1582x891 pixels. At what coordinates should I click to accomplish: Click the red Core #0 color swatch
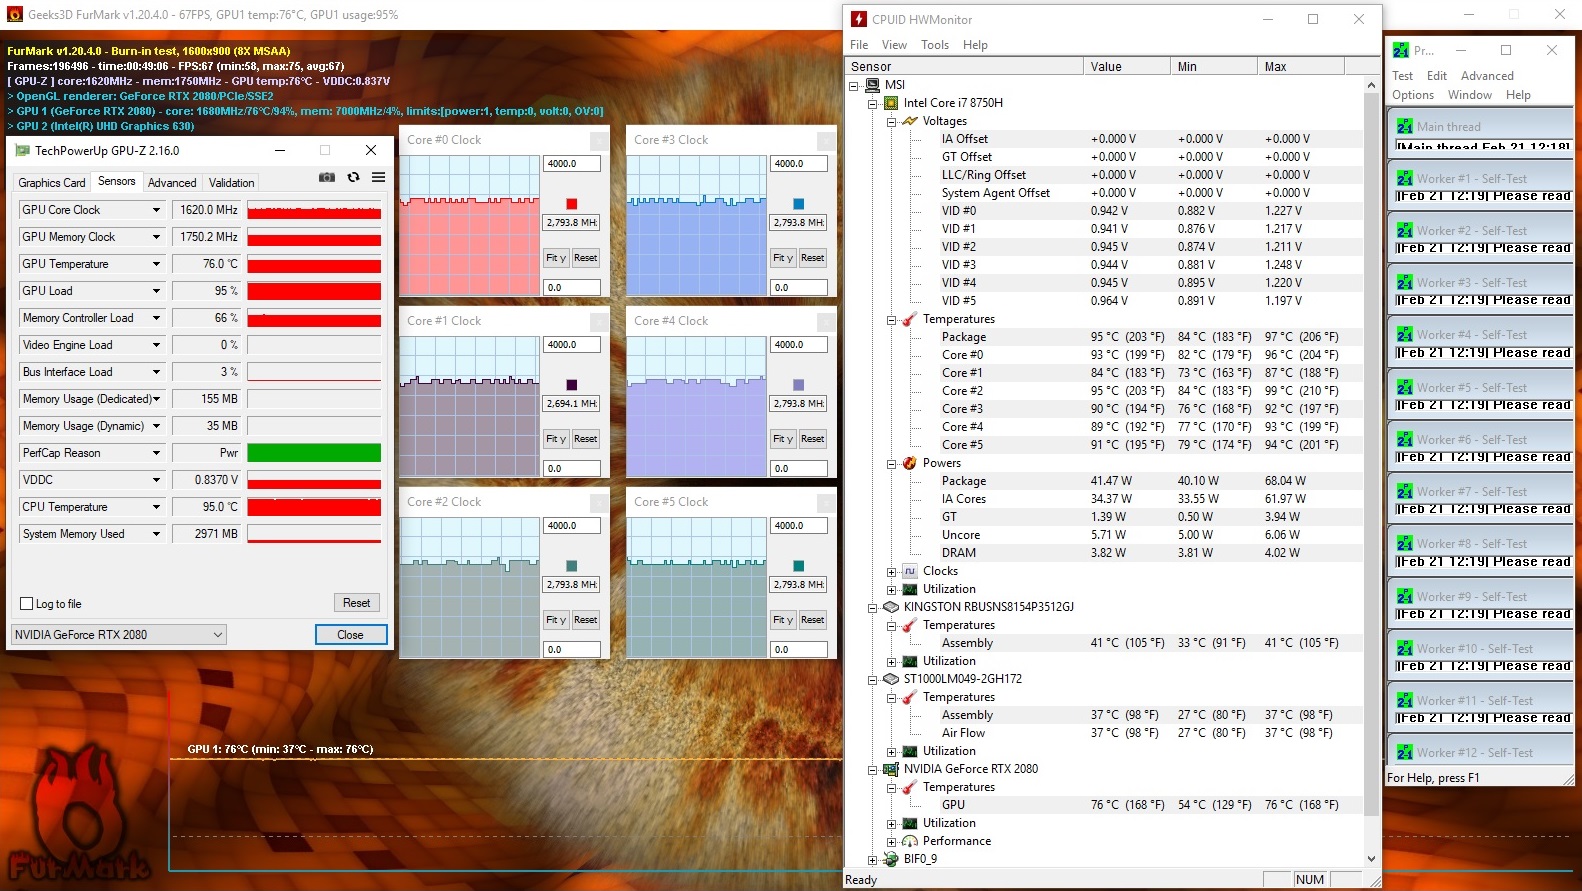pos(572,204)
